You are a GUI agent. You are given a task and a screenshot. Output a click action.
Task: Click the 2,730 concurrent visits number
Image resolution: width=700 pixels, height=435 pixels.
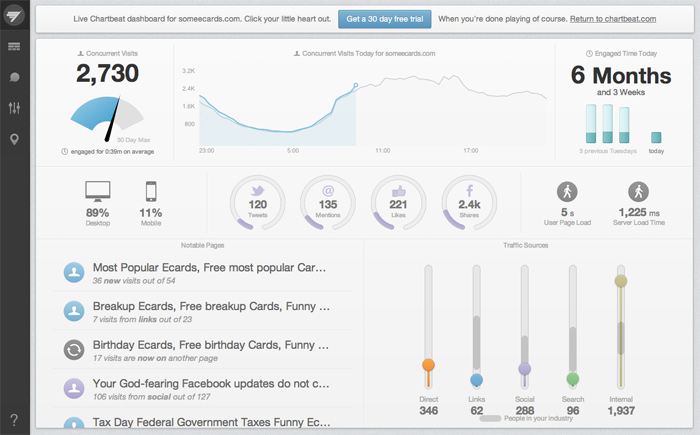[108, 73]
